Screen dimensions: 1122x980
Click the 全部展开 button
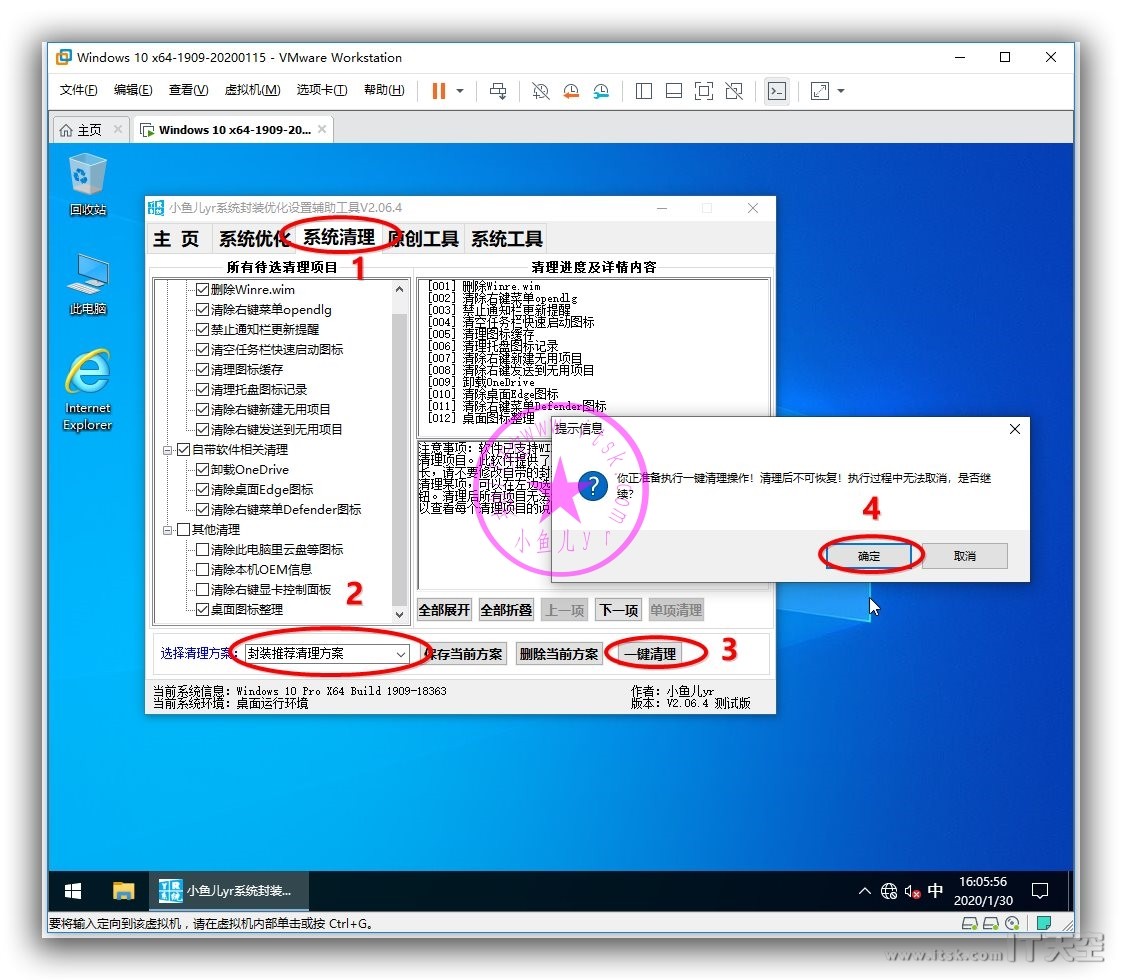[444, 610]
